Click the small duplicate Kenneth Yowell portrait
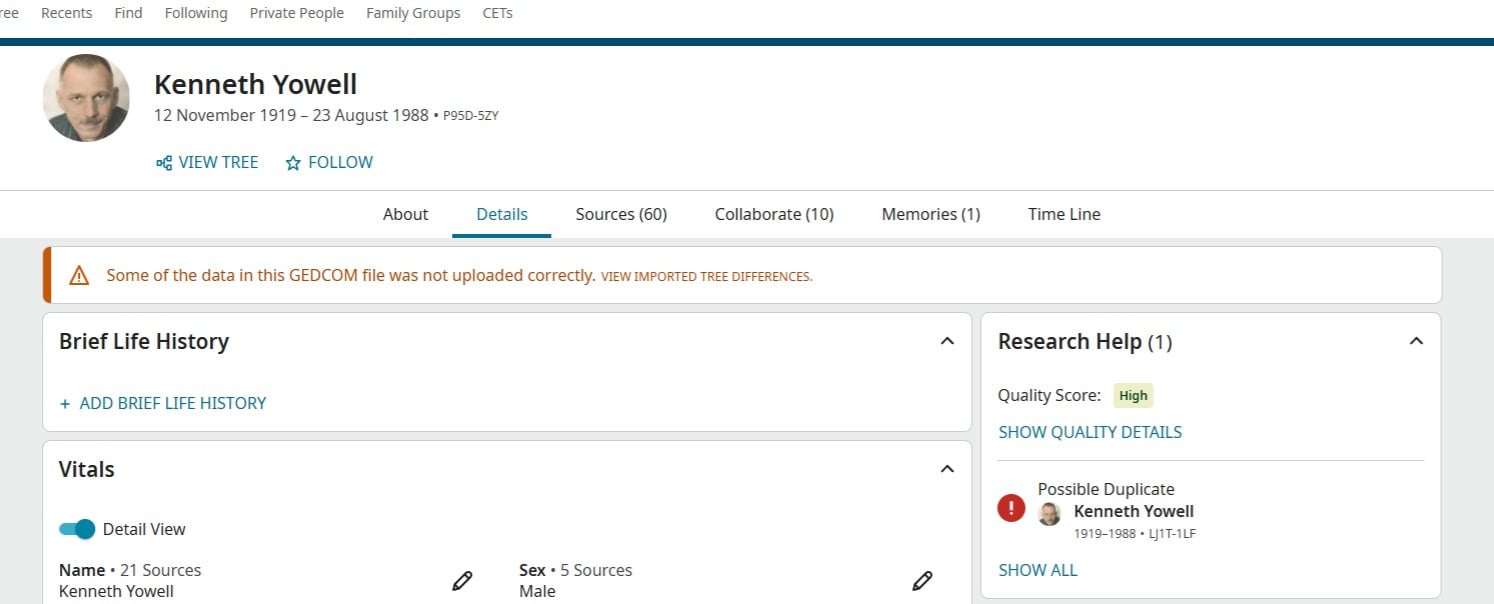The image size is (1494, 604). pyautogui.click(x=1049, y=513)
